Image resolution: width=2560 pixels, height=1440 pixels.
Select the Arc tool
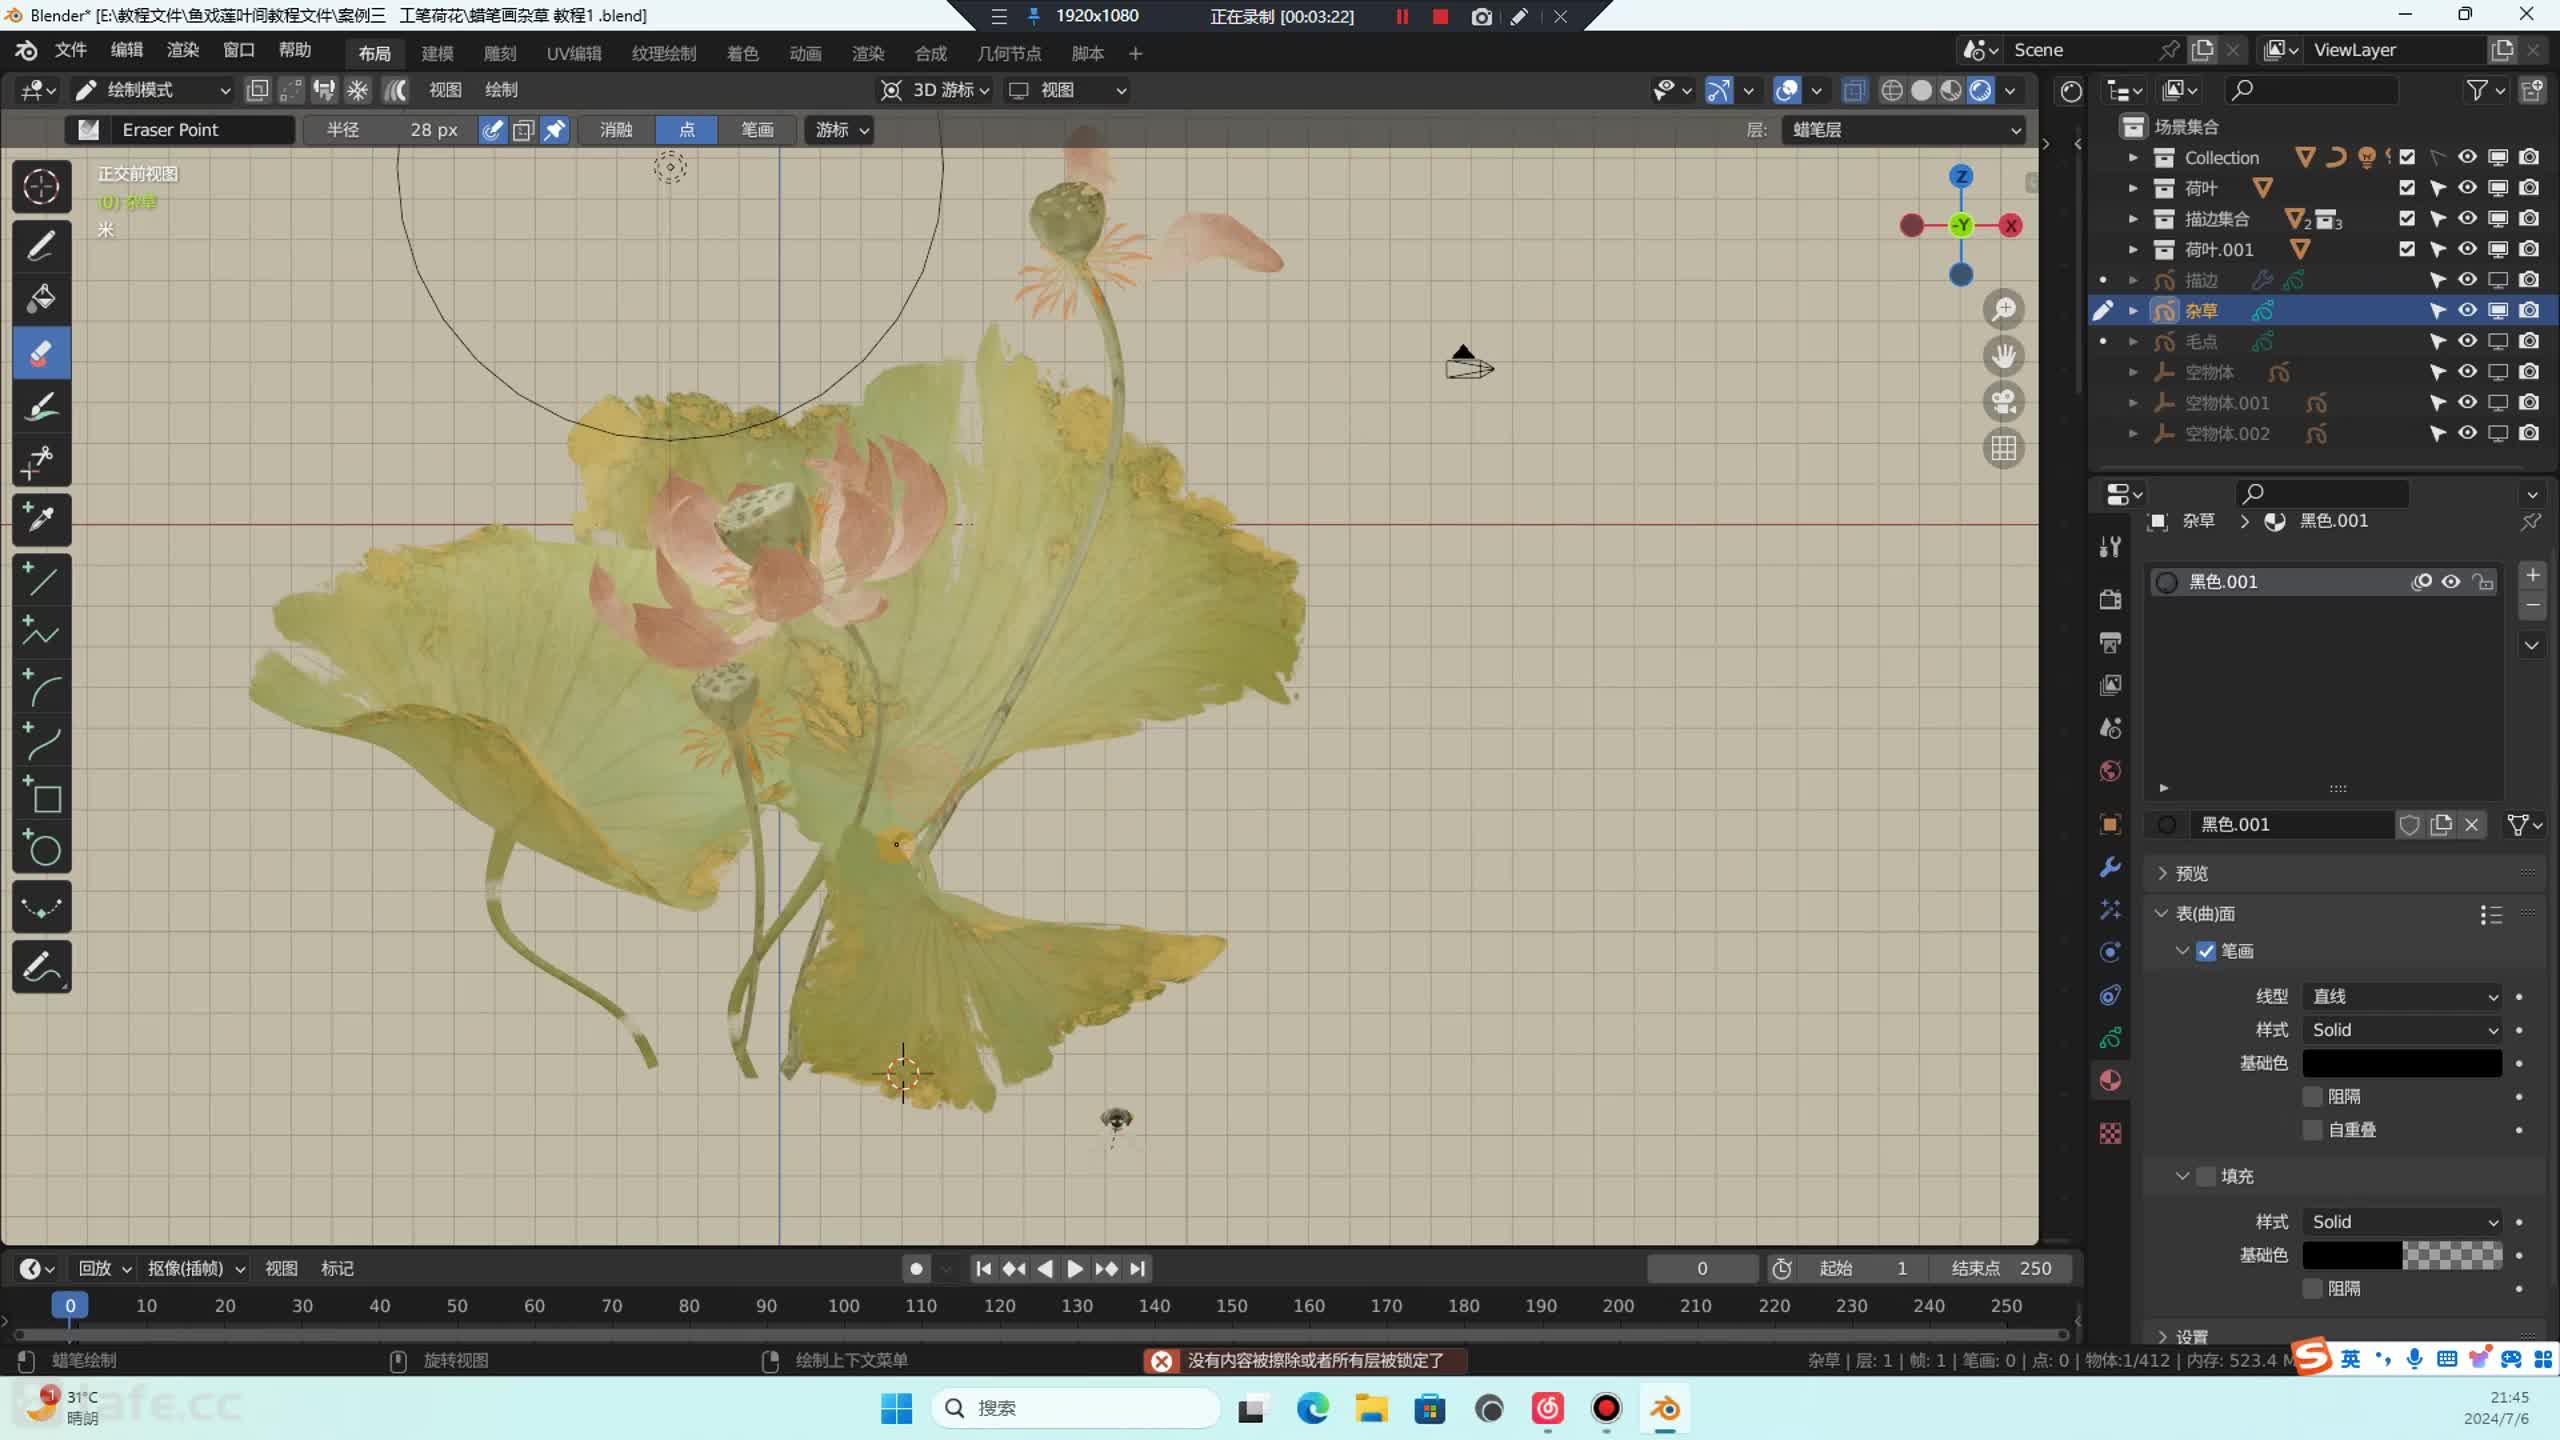coord(41,687)
